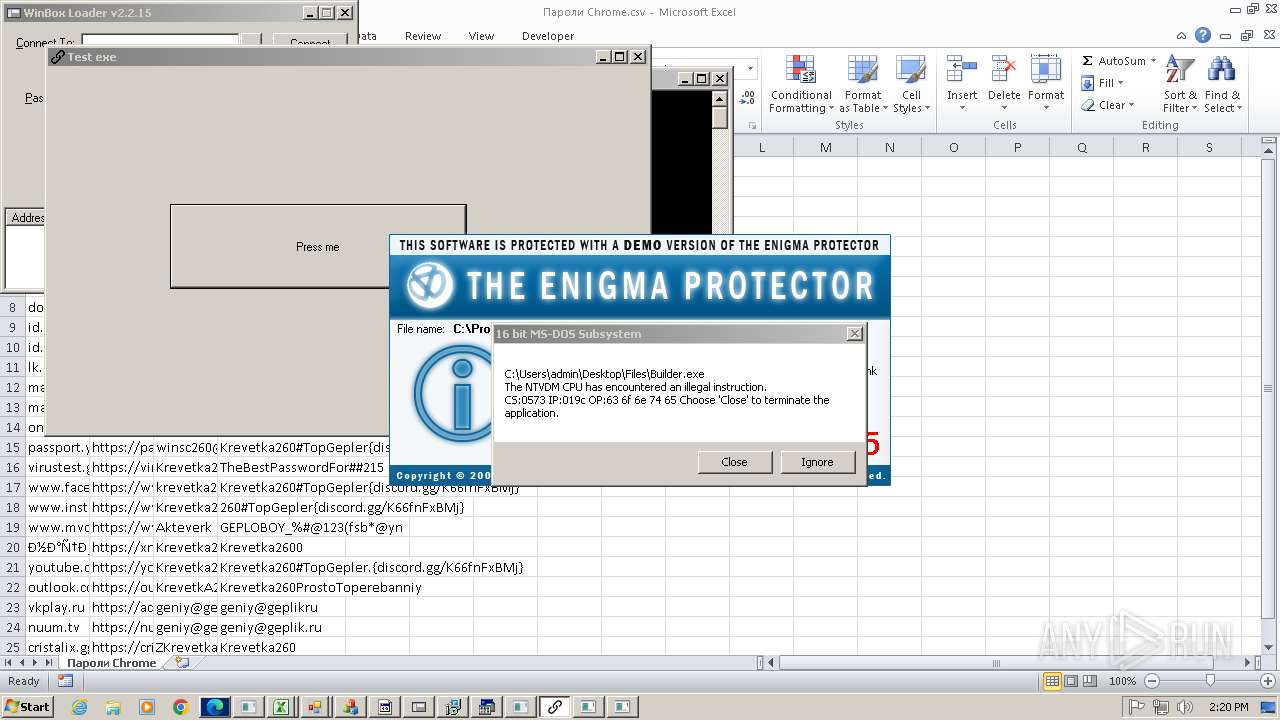The image size is (1280, 720).
Task: Open Excel Help question mark icon
Action: click(x=1203, y=36)
